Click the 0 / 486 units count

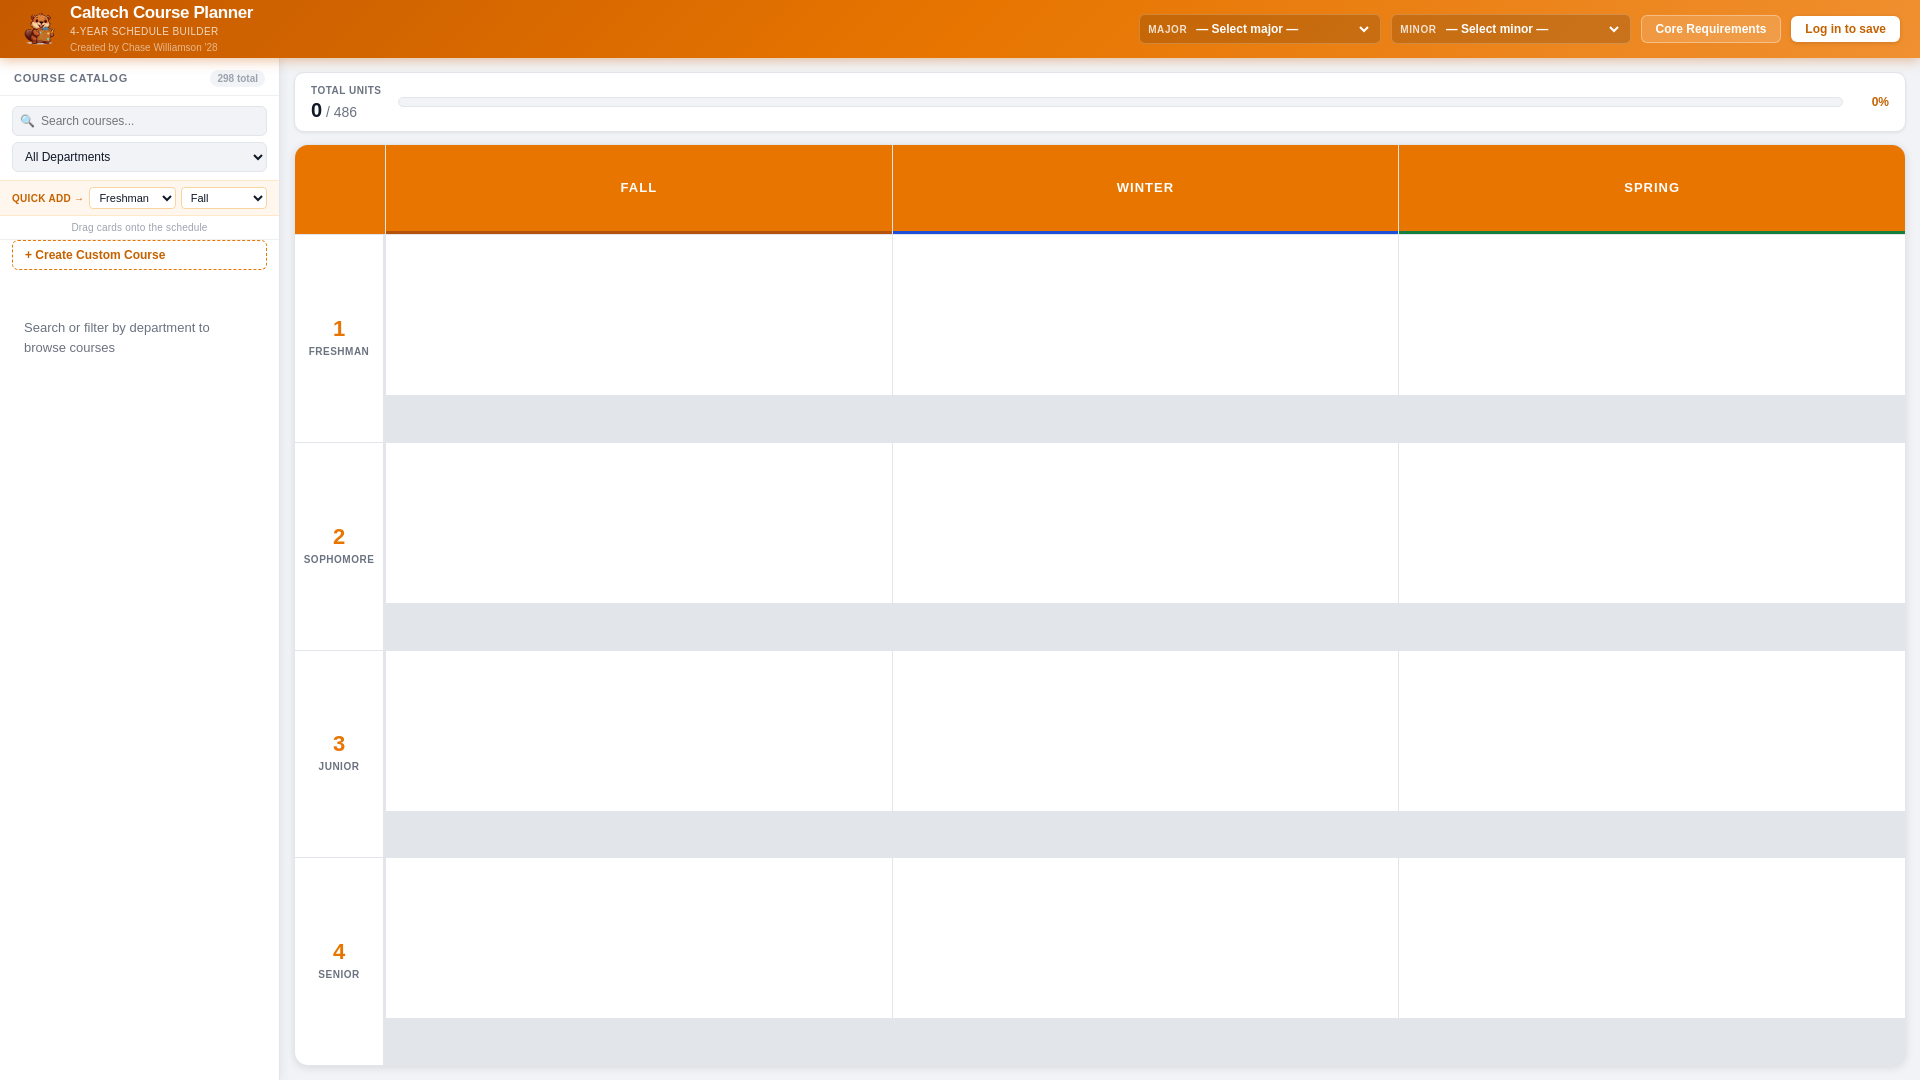[334, 111]
